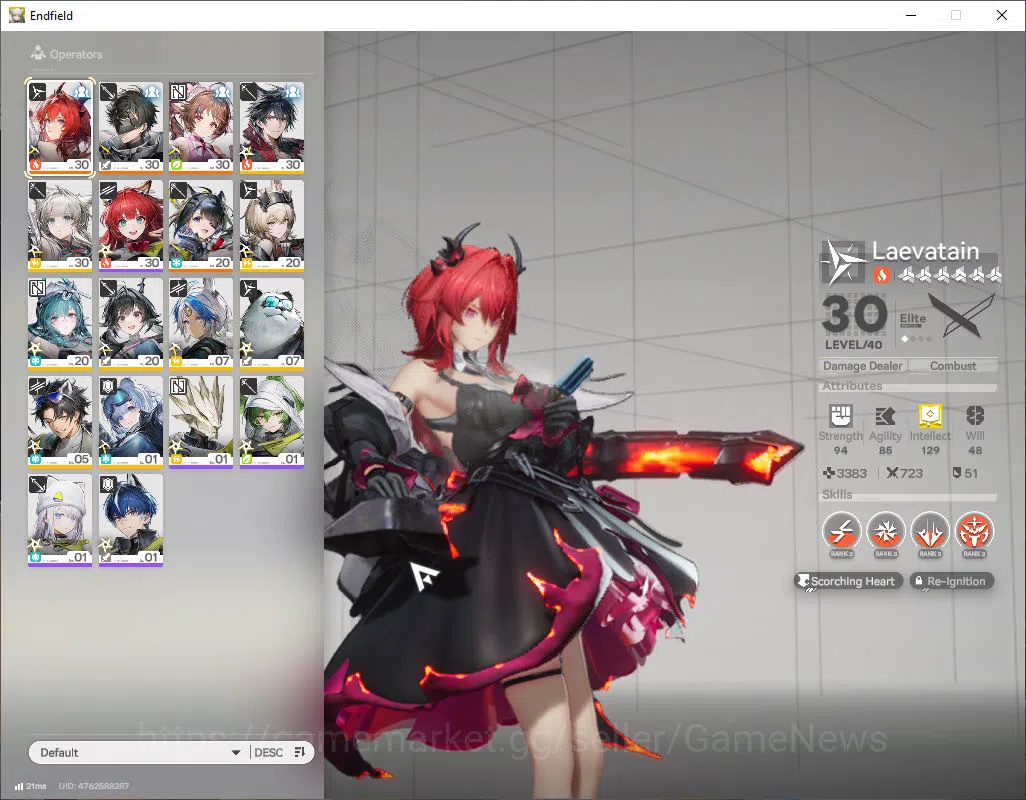1026x800 pixels.
Task: Click the LEVEL/40 label
Action: [853, 345]
